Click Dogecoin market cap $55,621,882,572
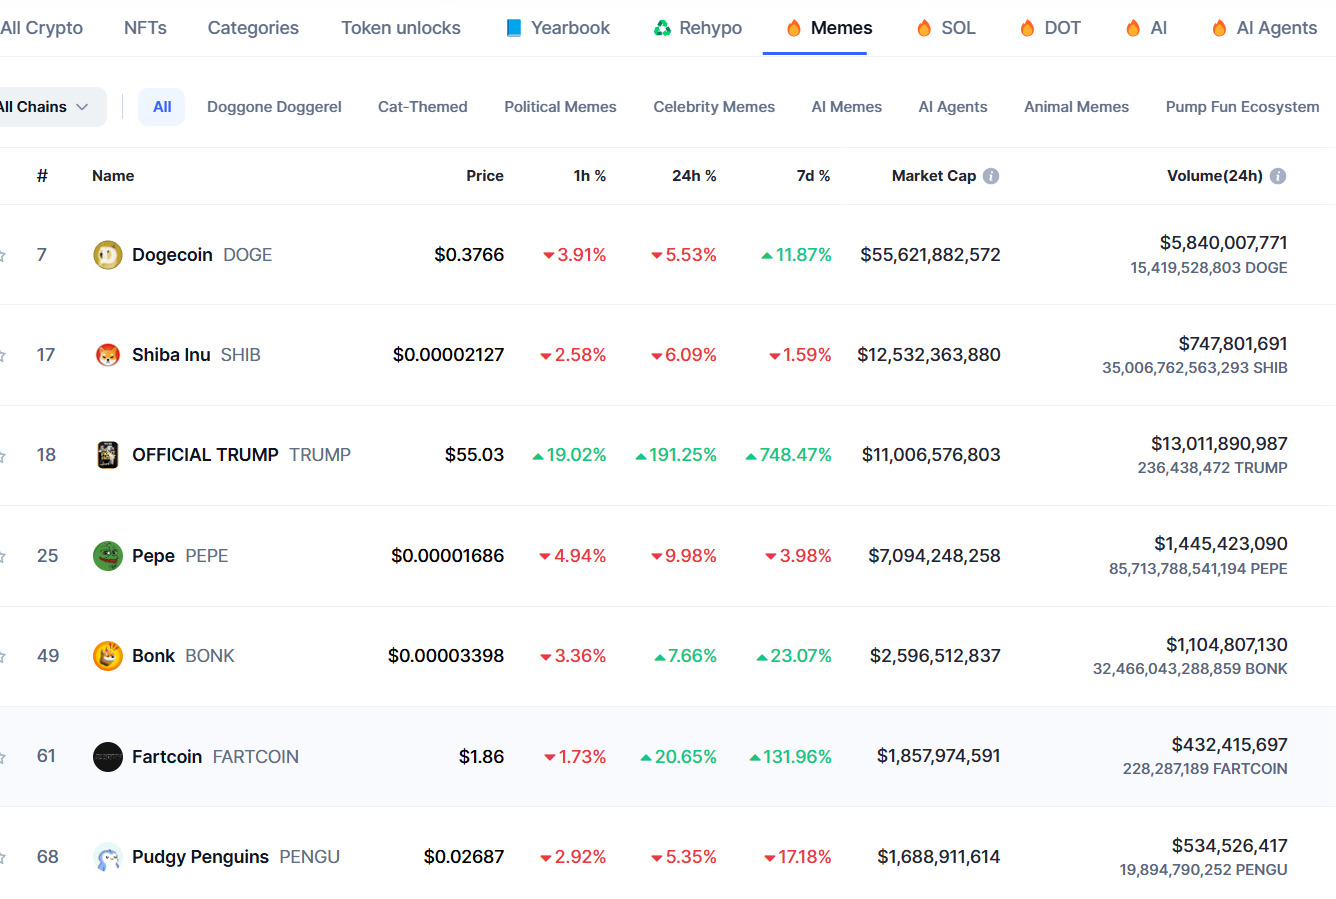Screen dimensions: 1336x899 [930, 255]
